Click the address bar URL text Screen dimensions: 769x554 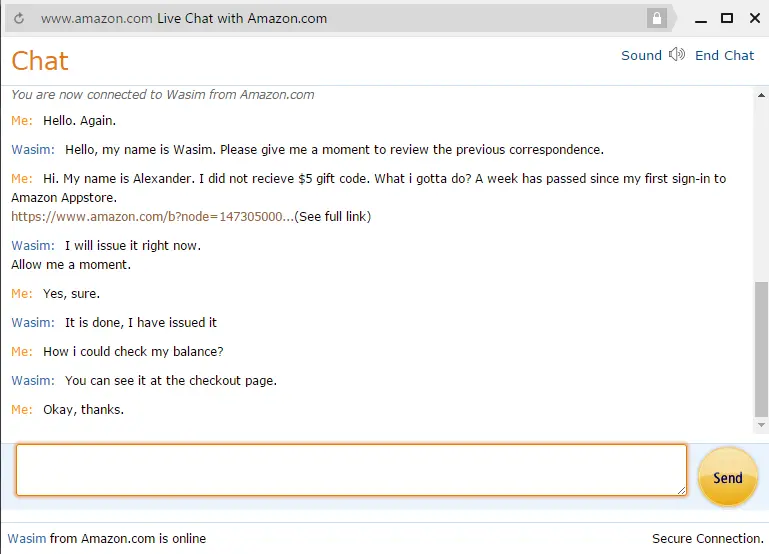point(97,19)
